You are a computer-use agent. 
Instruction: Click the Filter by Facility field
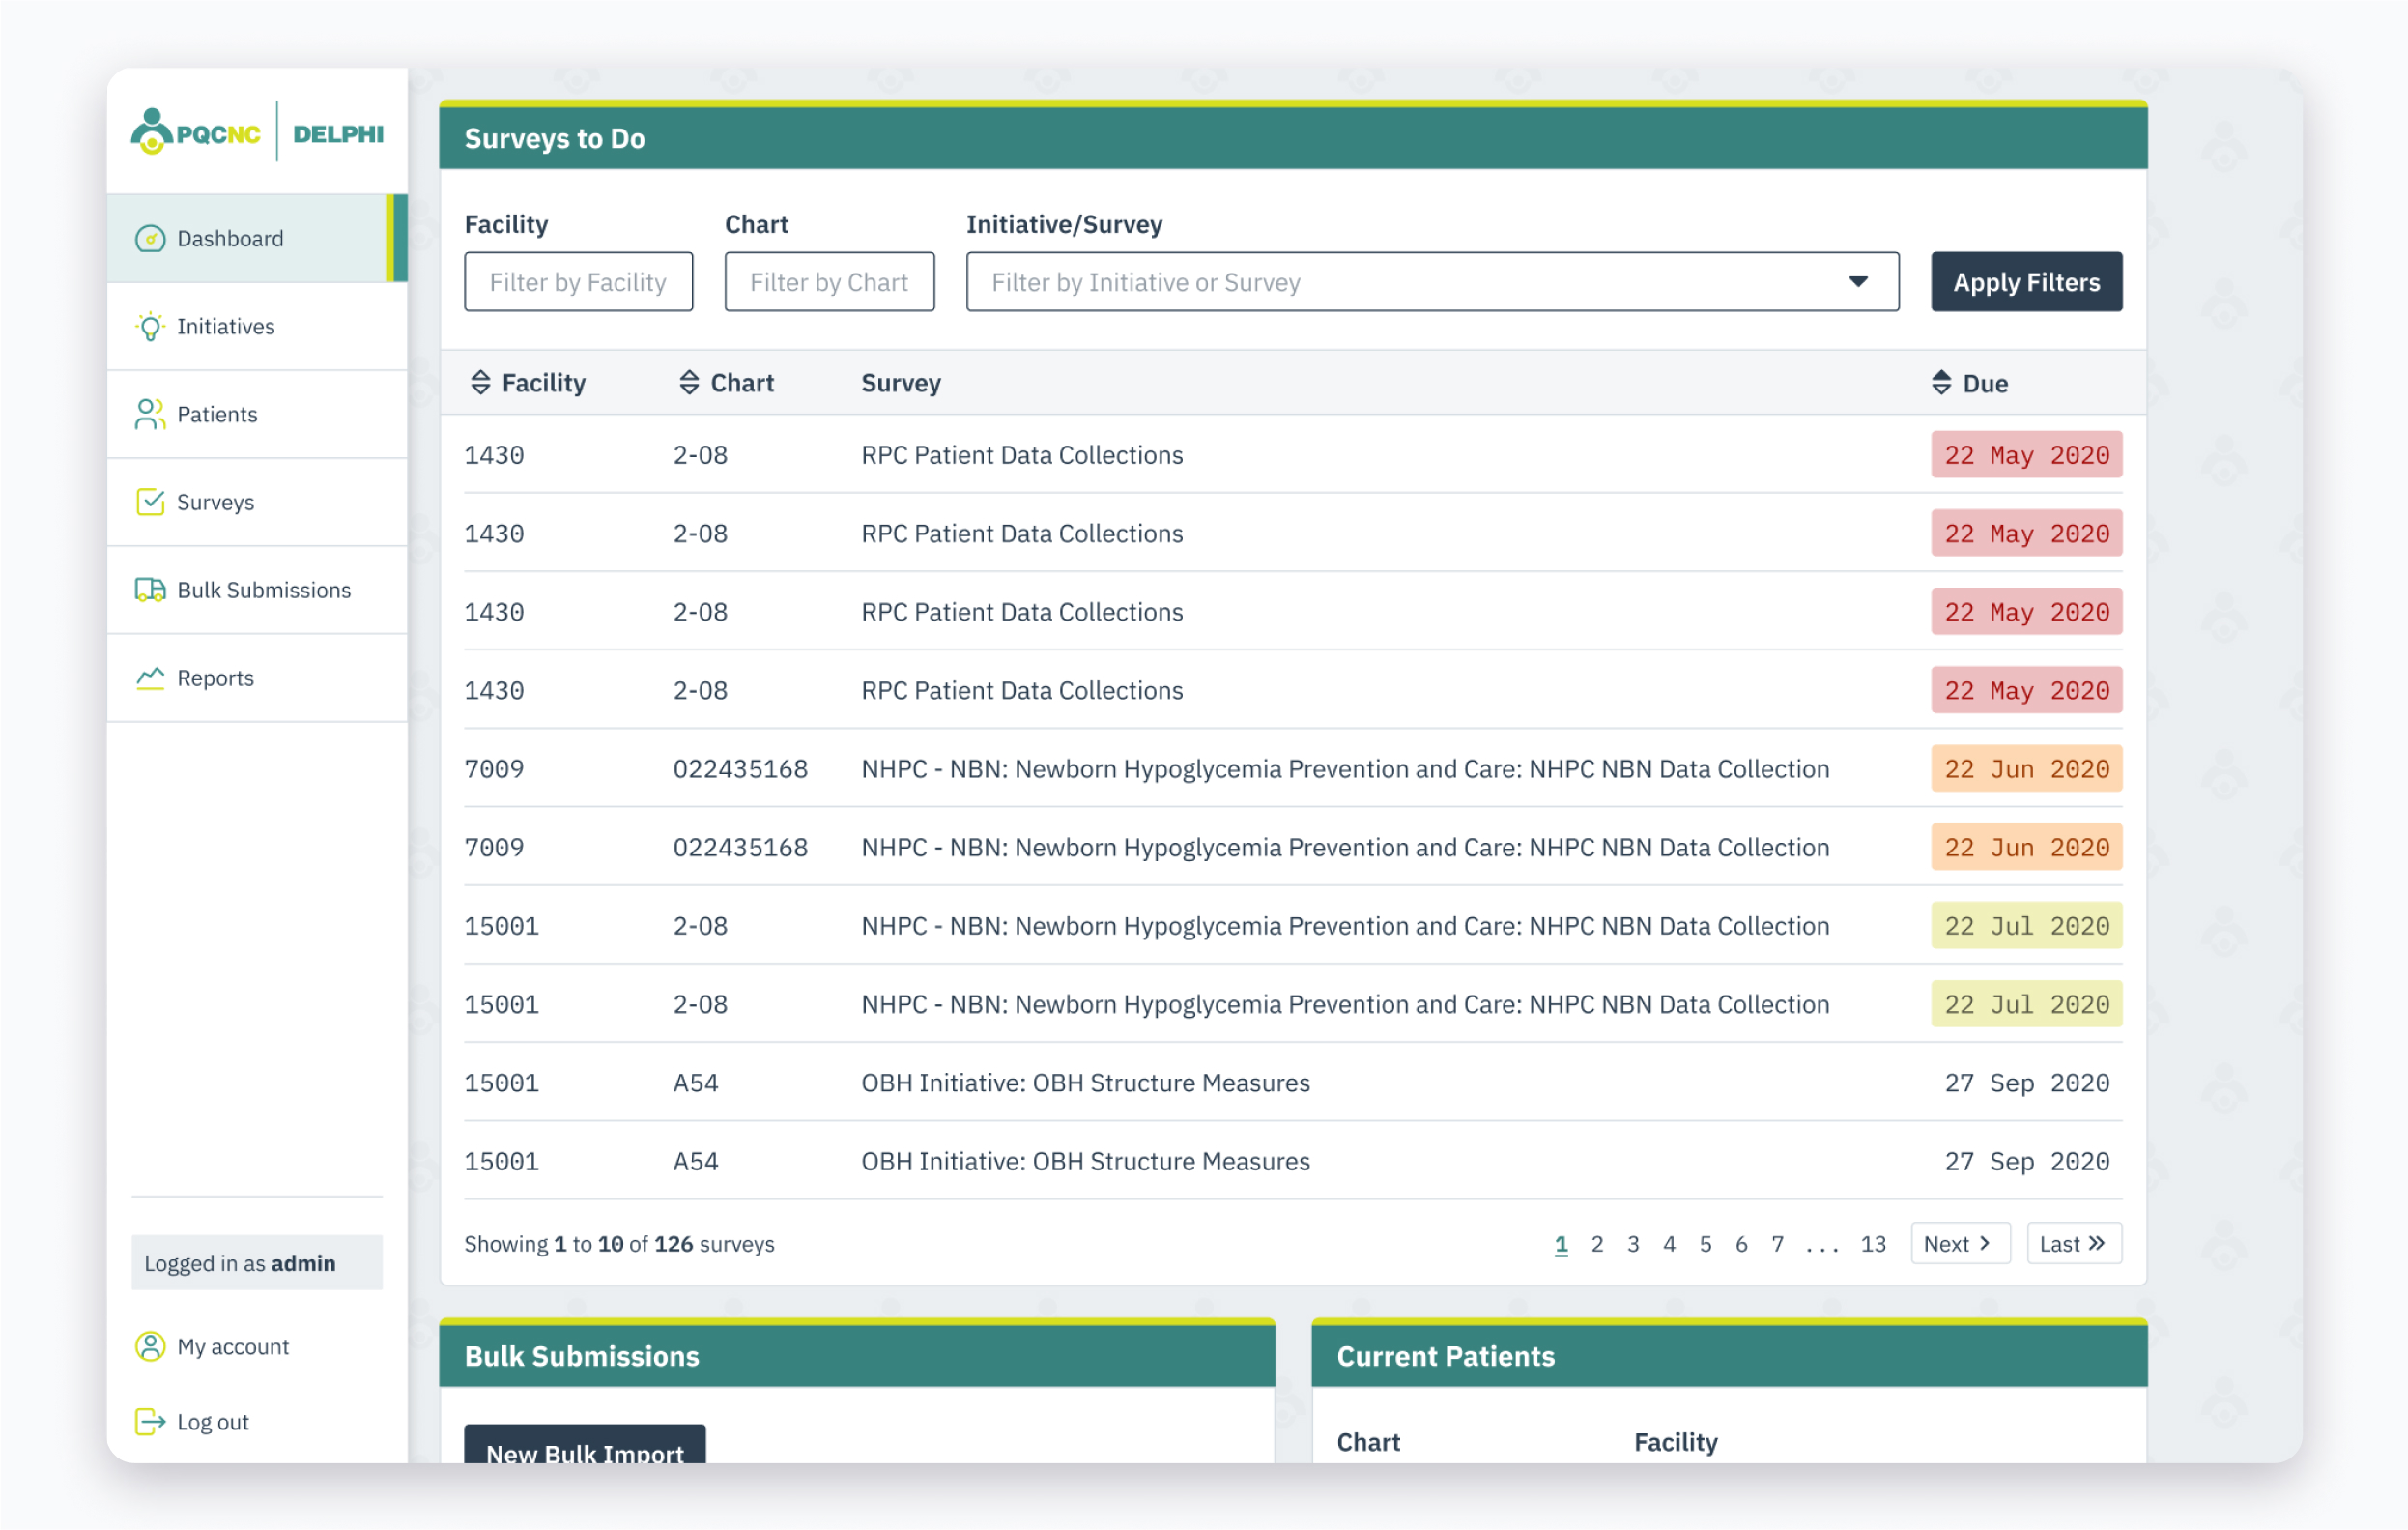pyautogui.click(x=578, y=281)
